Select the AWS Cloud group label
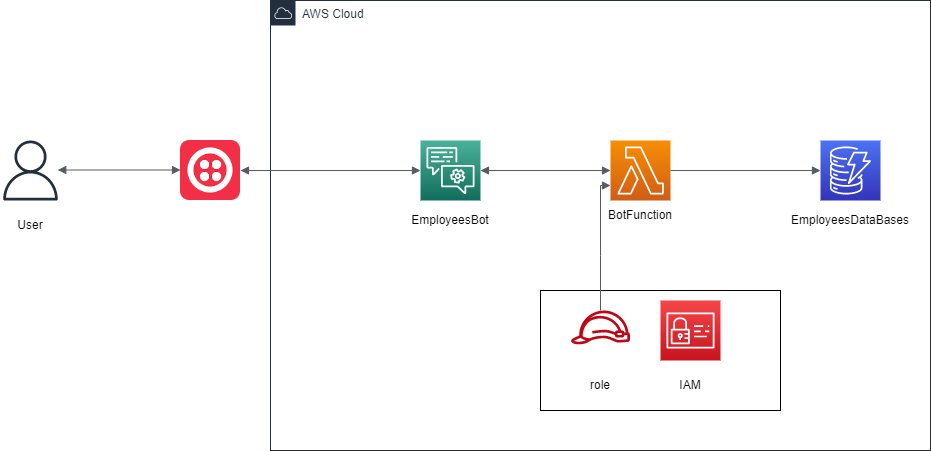This screenshot has width=931, height=451. tap(332, 14)
